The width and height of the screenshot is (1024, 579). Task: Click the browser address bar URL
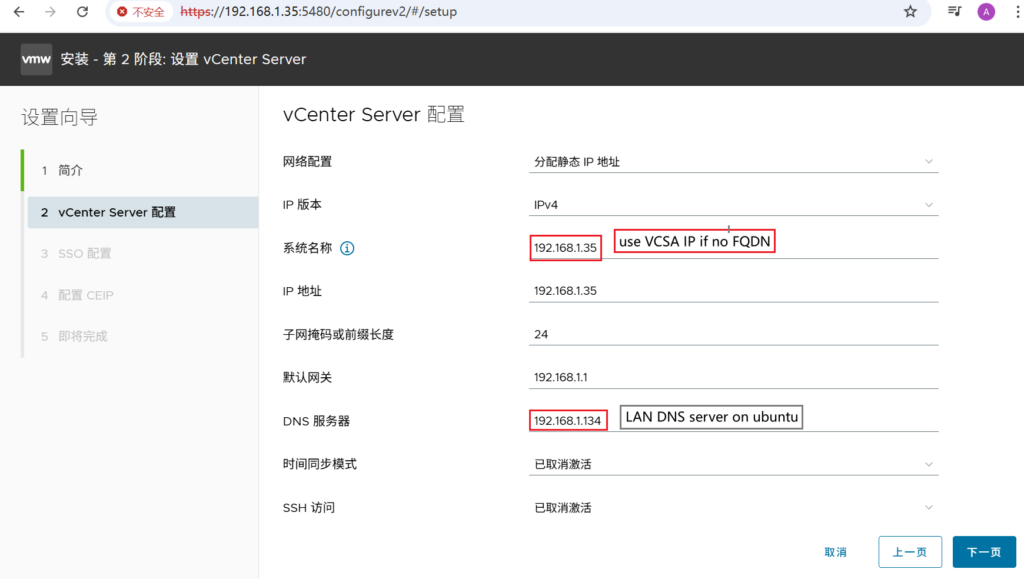click(319, 12)
